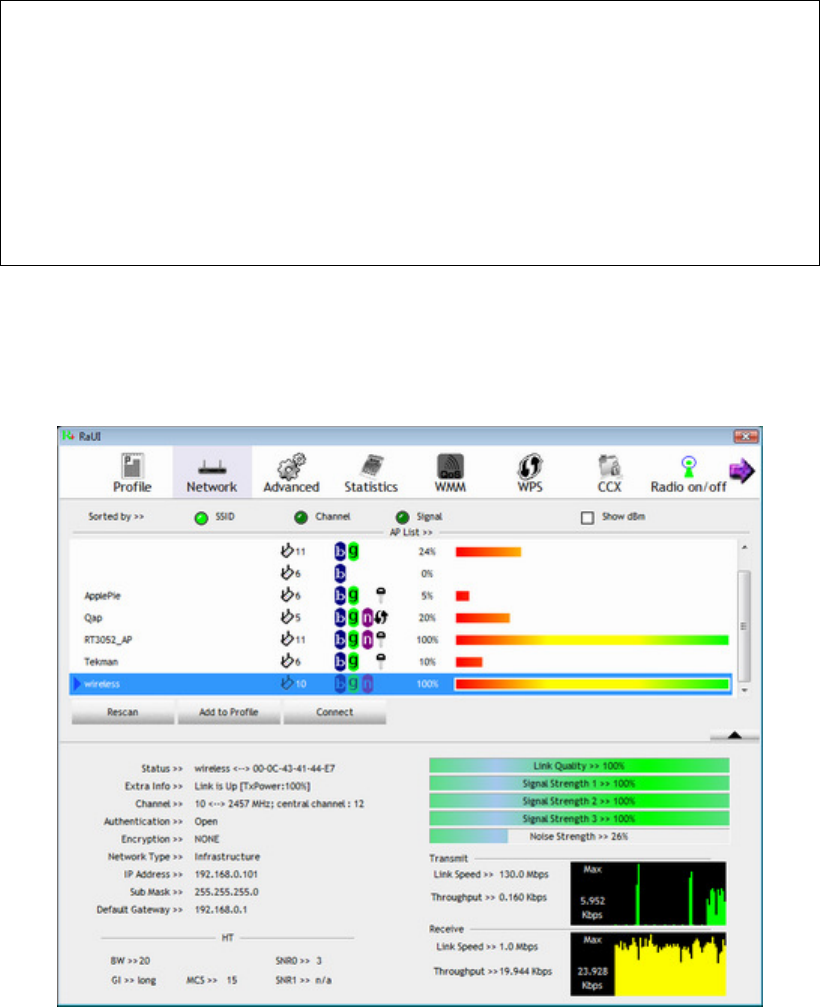Viewport: 820px width, 1007px height.
Task: Click the Noise Strength 26% bar
Action: pos(579,837)
